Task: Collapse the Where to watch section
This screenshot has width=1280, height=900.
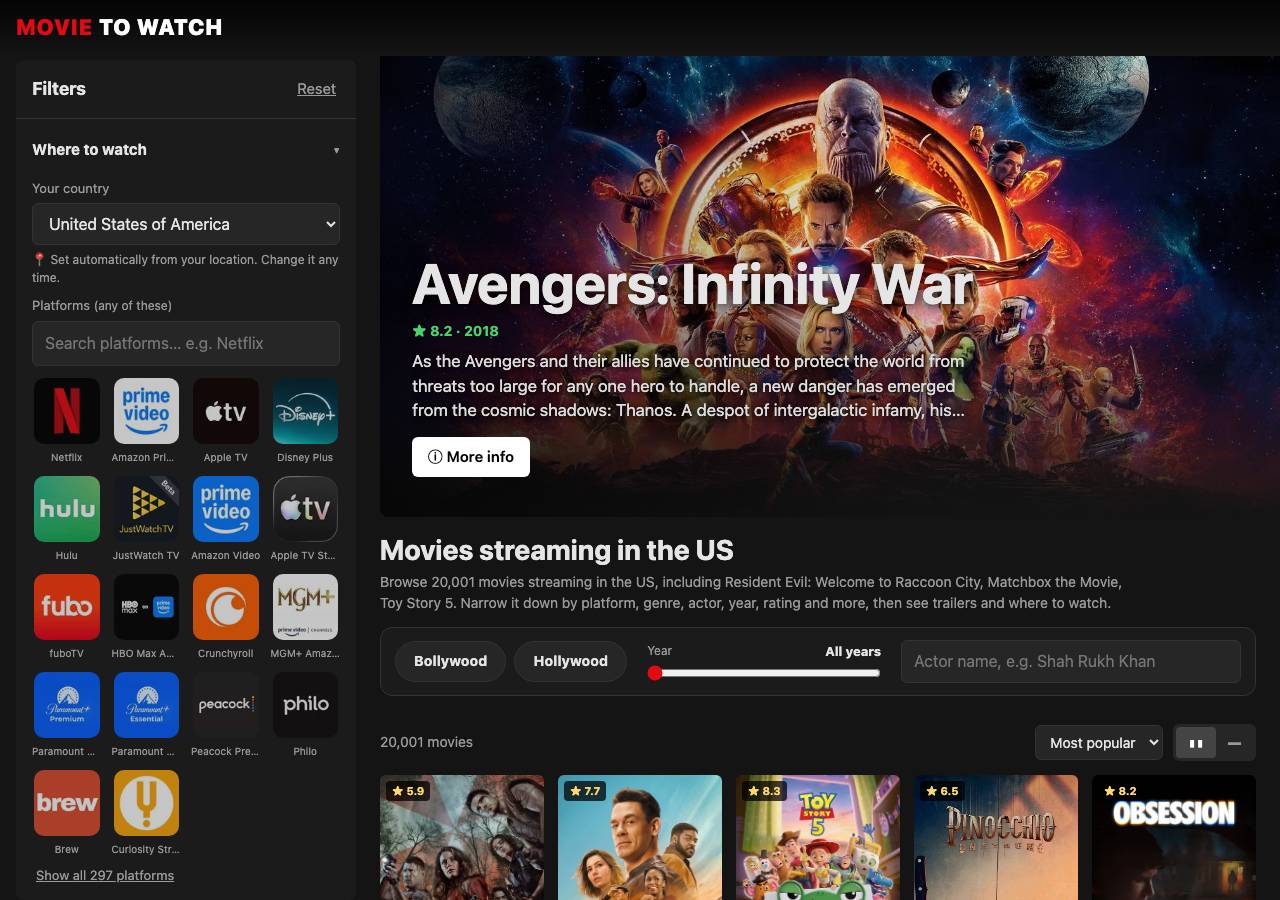Action: pyautogui.click(x=186, y=150)
